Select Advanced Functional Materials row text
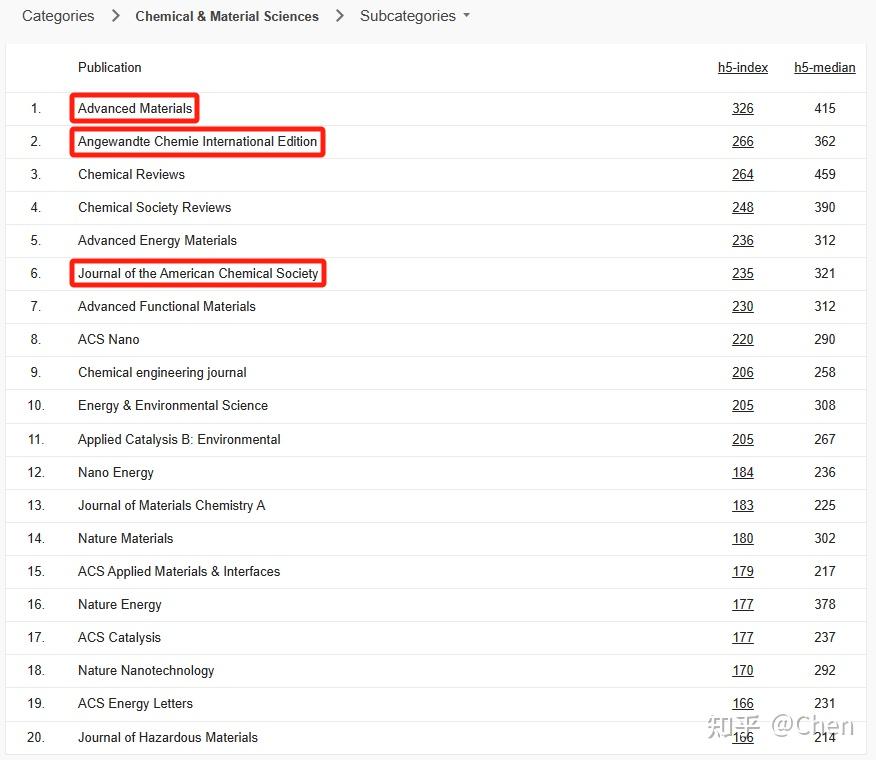This screenshot has width=876, height=760. point(166,306)
